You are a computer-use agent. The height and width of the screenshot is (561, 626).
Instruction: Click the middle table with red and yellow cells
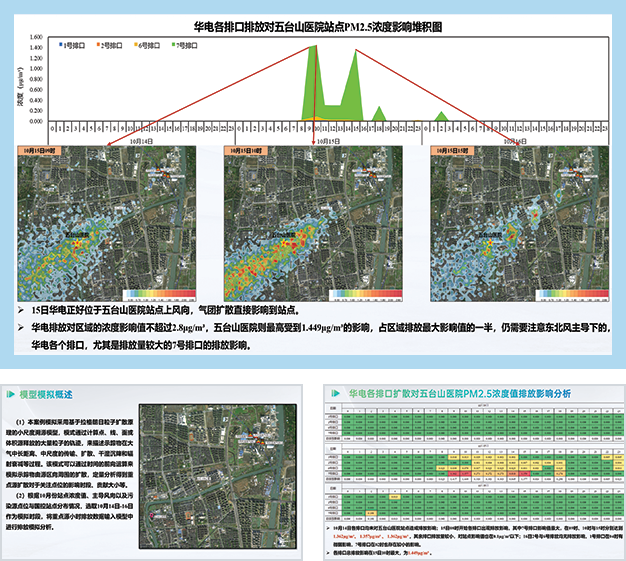click(x=474, y=464)
